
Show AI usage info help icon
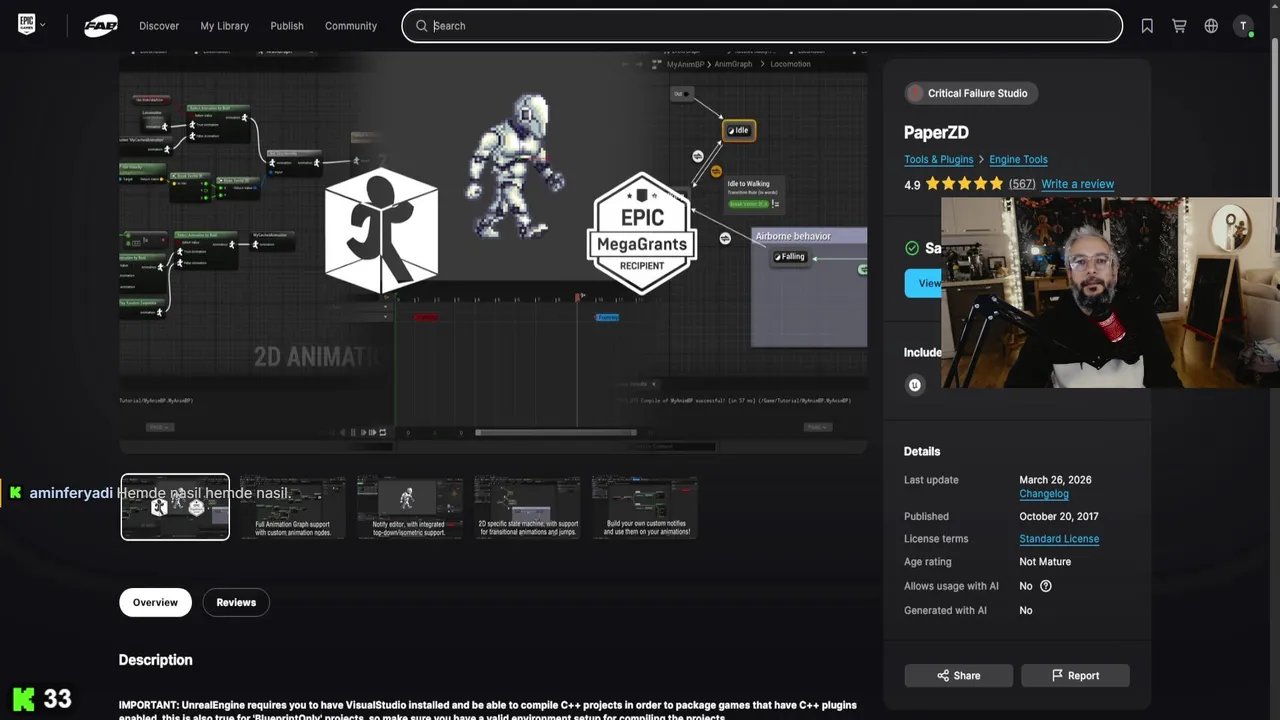(x=1046, y=586)
